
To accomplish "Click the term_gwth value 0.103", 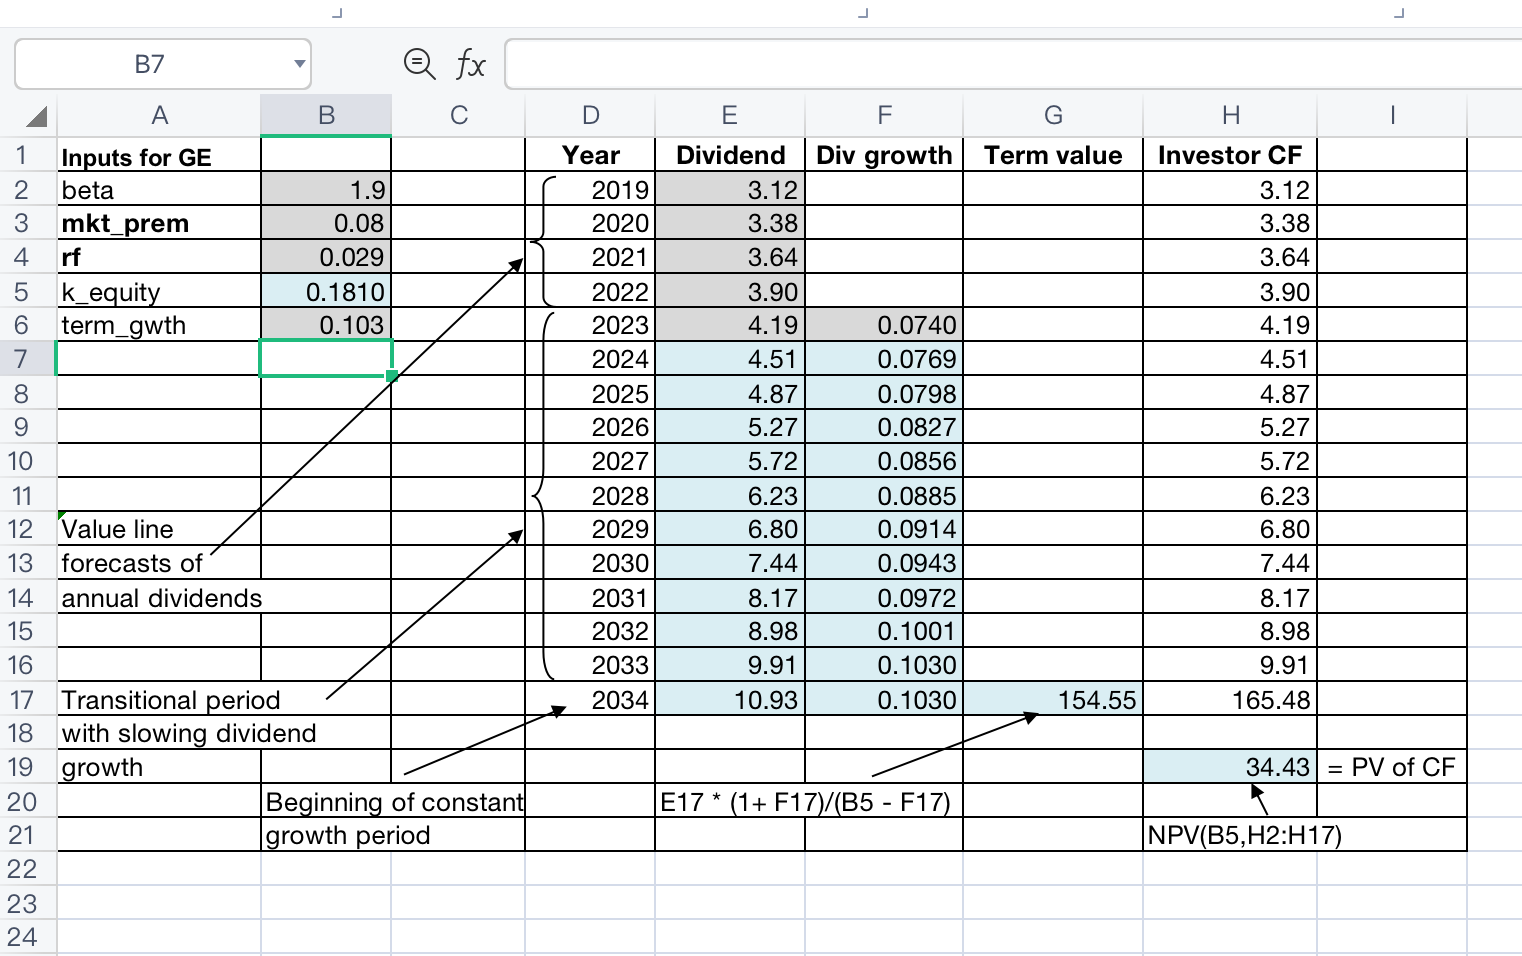I will (x=326, y=325).
